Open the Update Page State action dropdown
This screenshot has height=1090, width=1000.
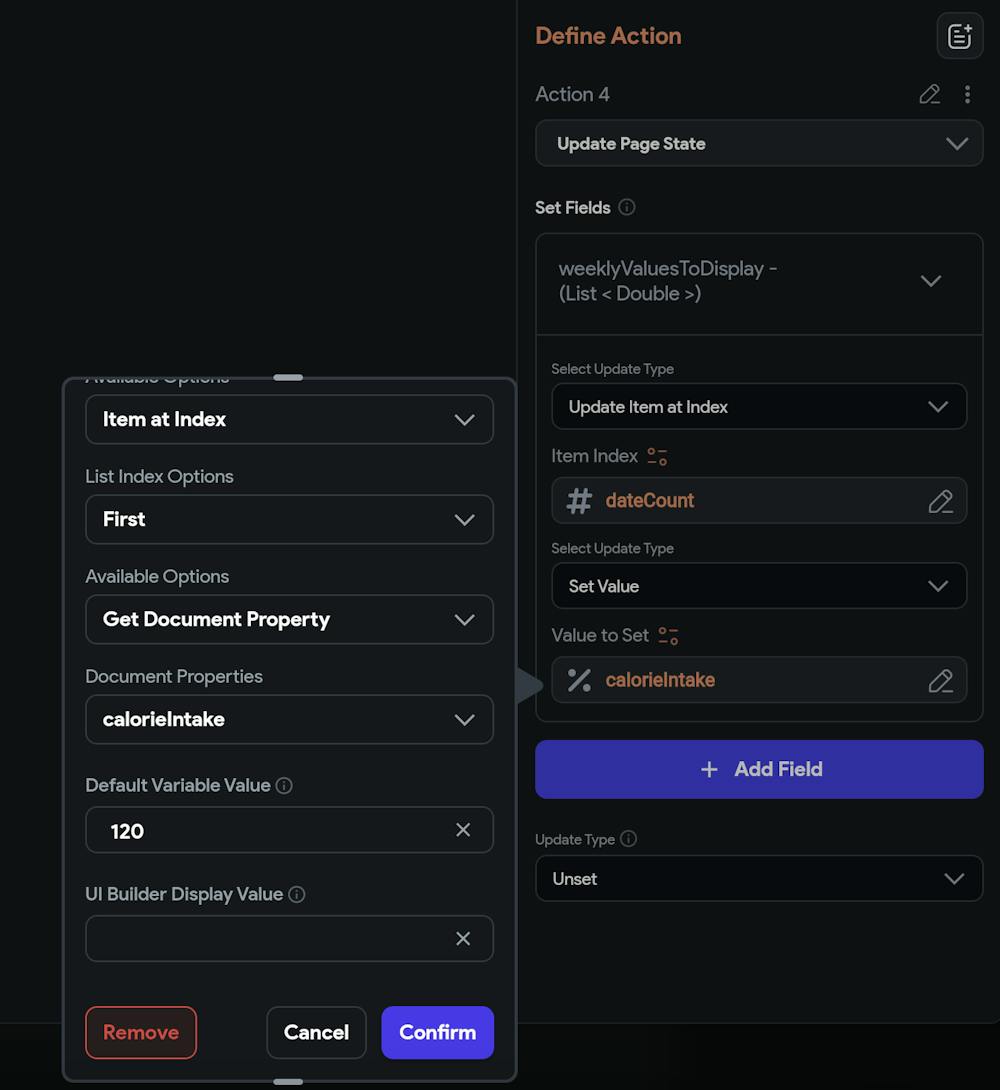tap(759, 143)
